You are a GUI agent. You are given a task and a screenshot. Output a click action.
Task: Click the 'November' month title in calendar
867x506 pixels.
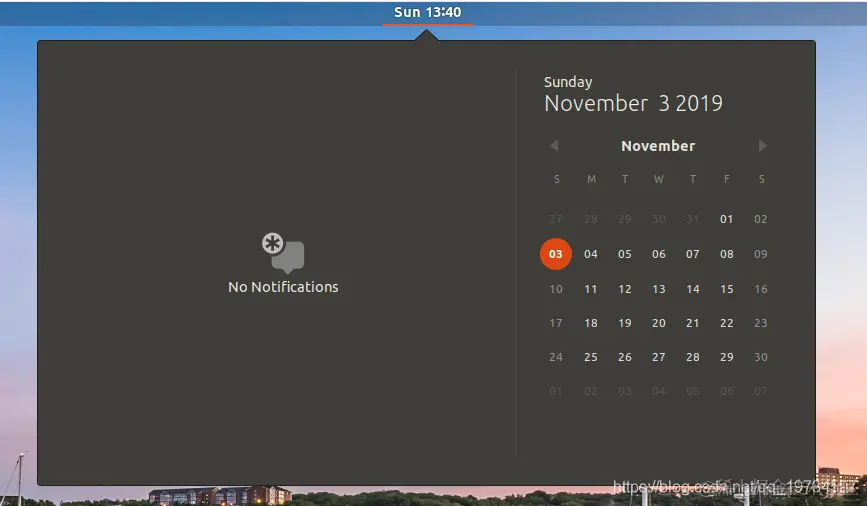(x=658, y=146)
